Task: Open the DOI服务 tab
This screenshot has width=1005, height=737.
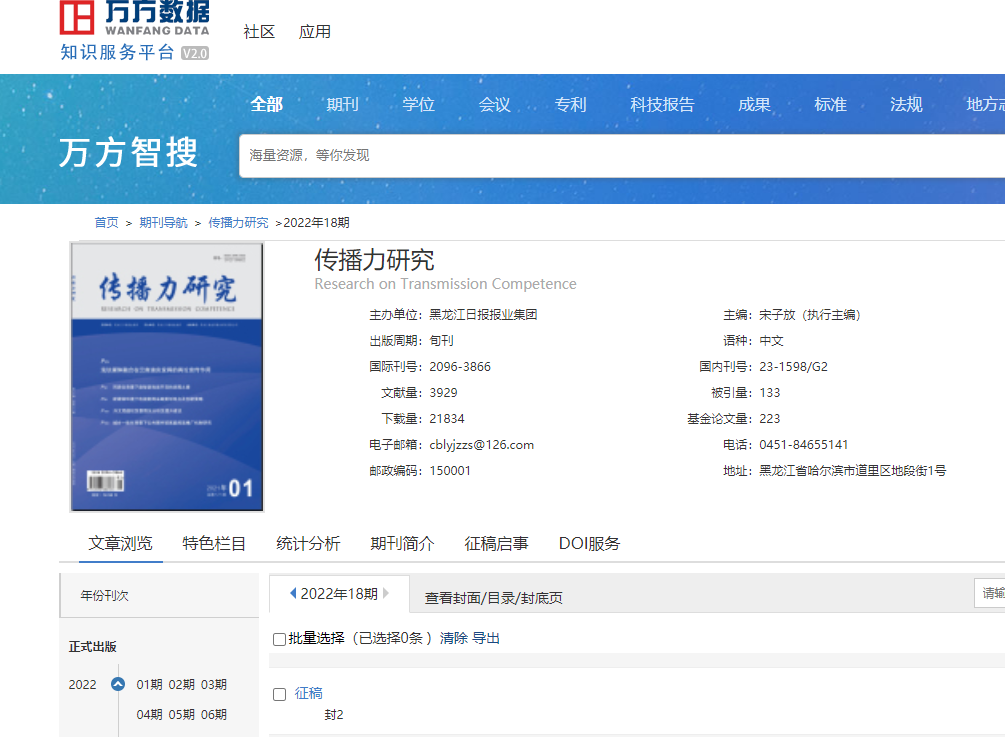Action: coord(589,544)
